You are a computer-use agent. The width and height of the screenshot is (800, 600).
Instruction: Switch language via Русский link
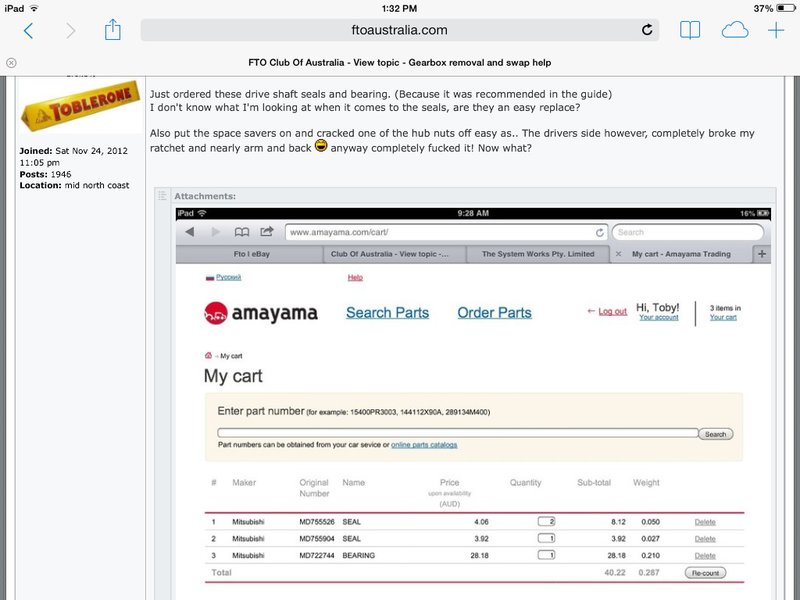[228, 278]
